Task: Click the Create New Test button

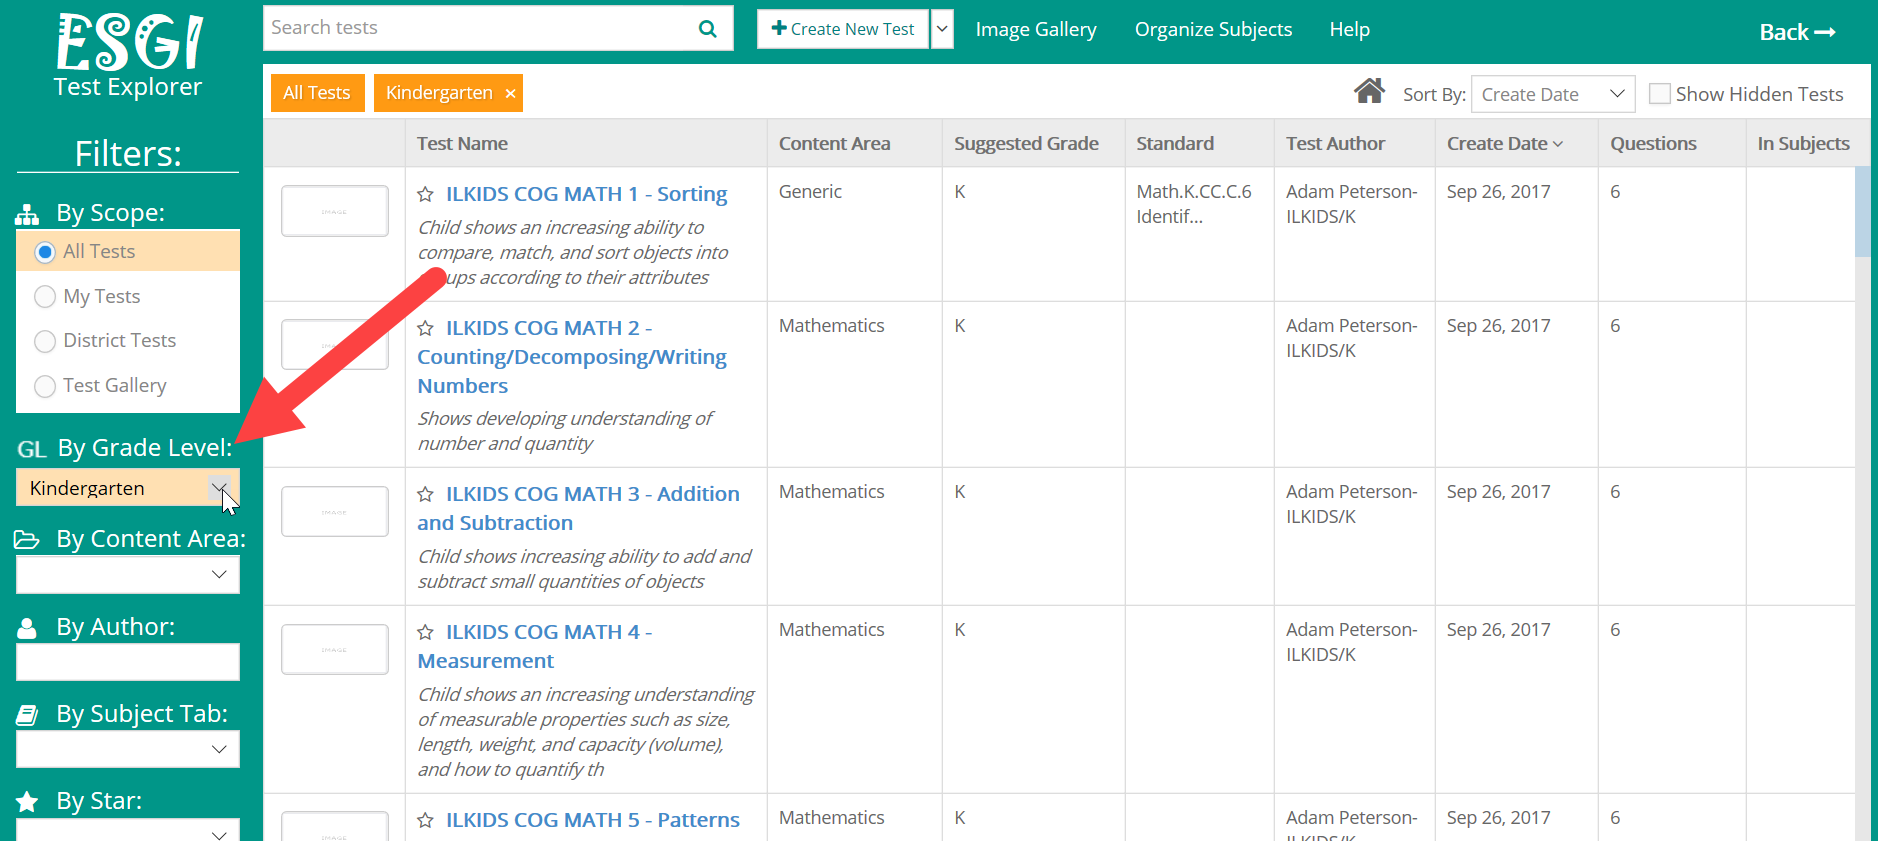Action: 843,29
